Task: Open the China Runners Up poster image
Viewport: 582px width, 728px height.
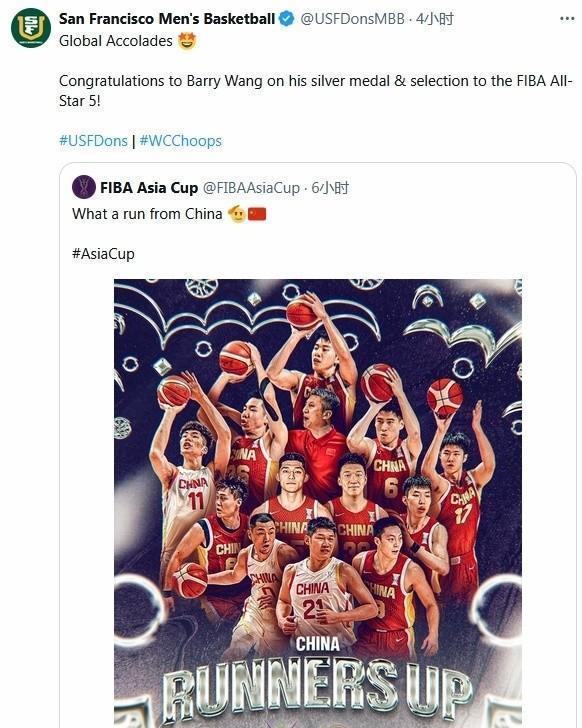Action: 318,503
